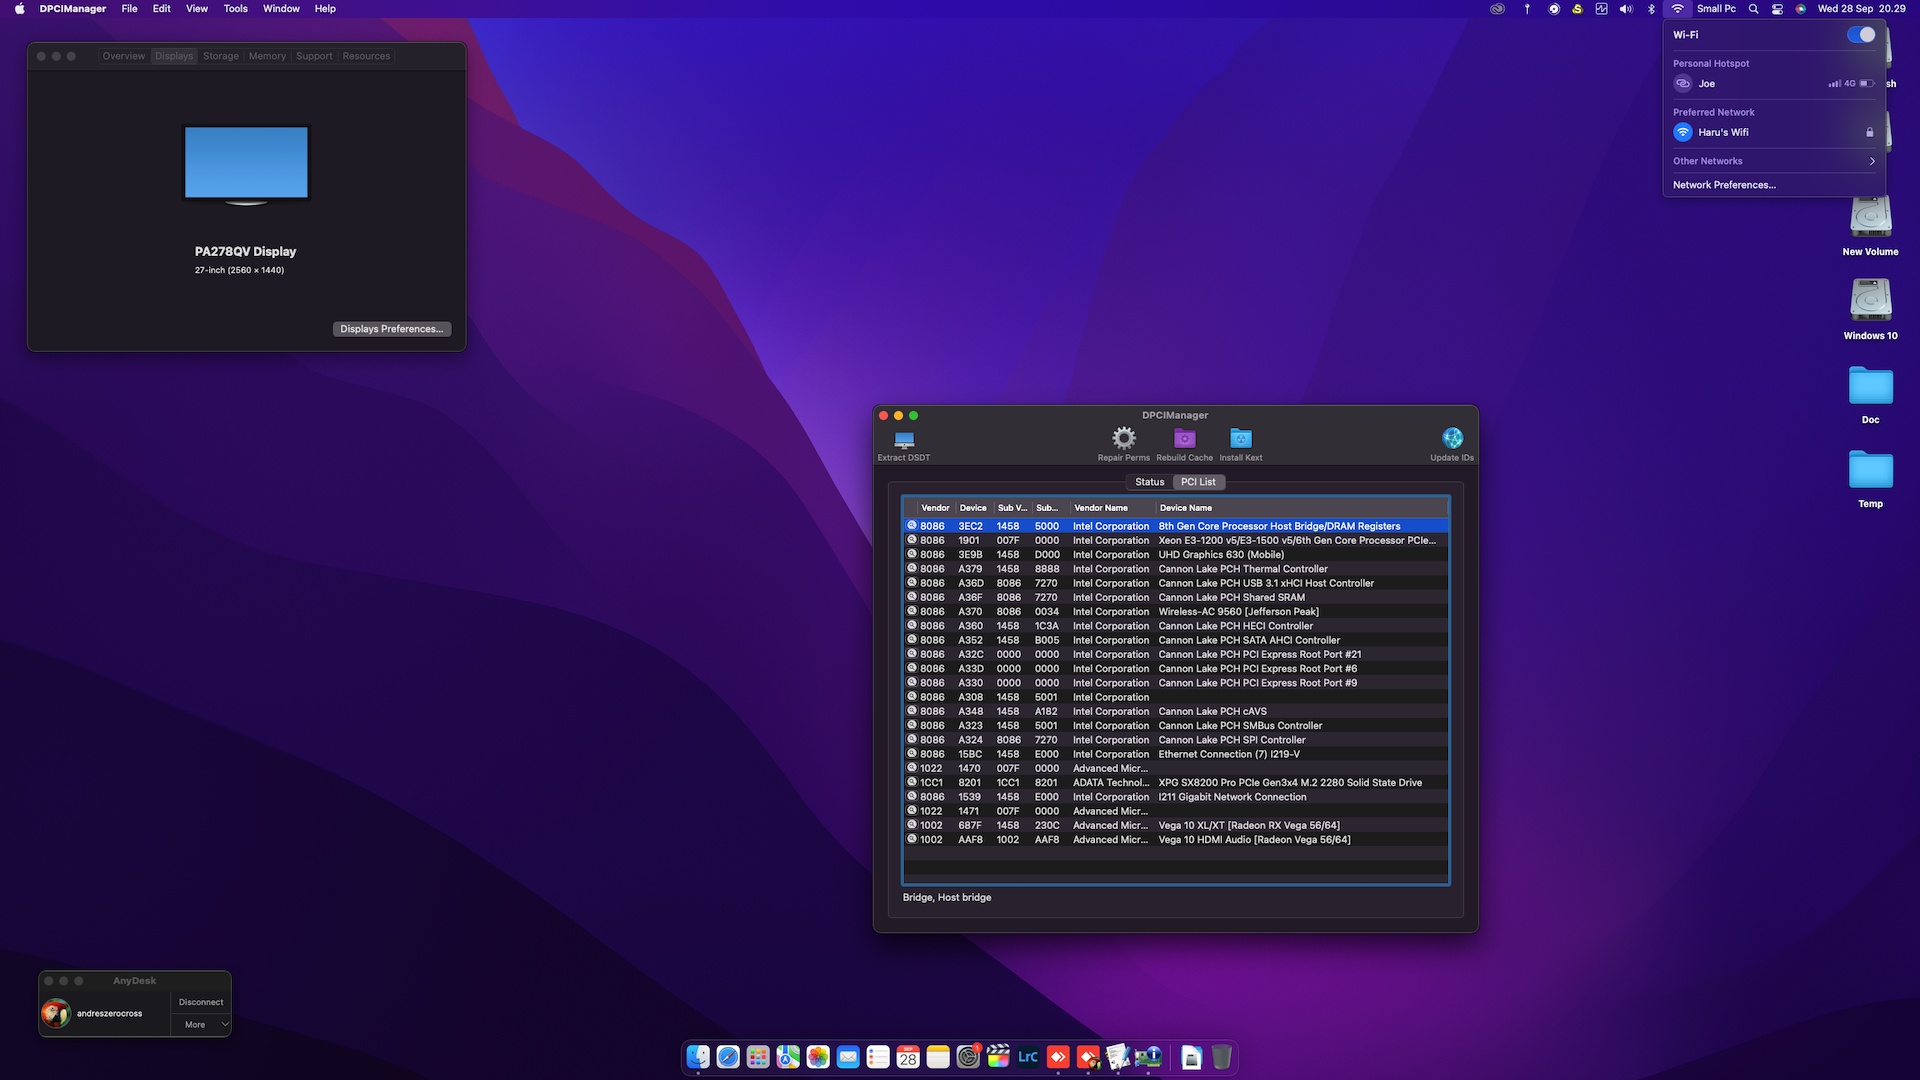Click the Bluetooth menu bar icon
Screen dimensions: 1920x1080
tap(1651, 9)
